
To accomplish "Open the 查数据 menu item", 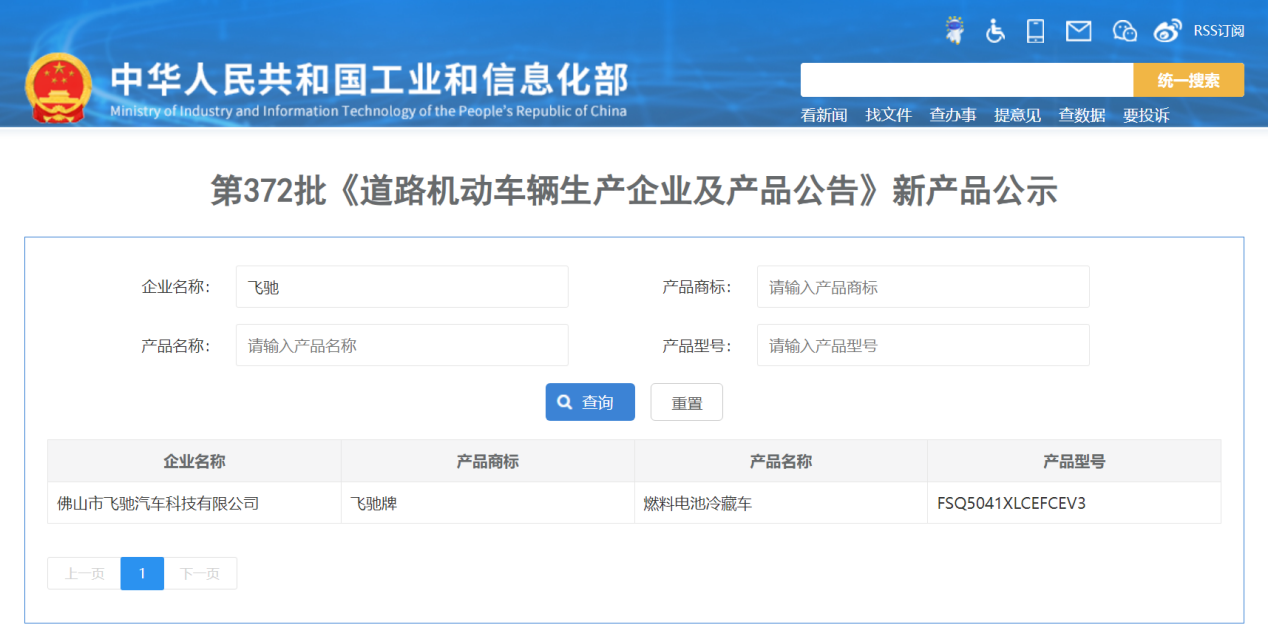I will pyautogui.click(x=1082, y=115).
